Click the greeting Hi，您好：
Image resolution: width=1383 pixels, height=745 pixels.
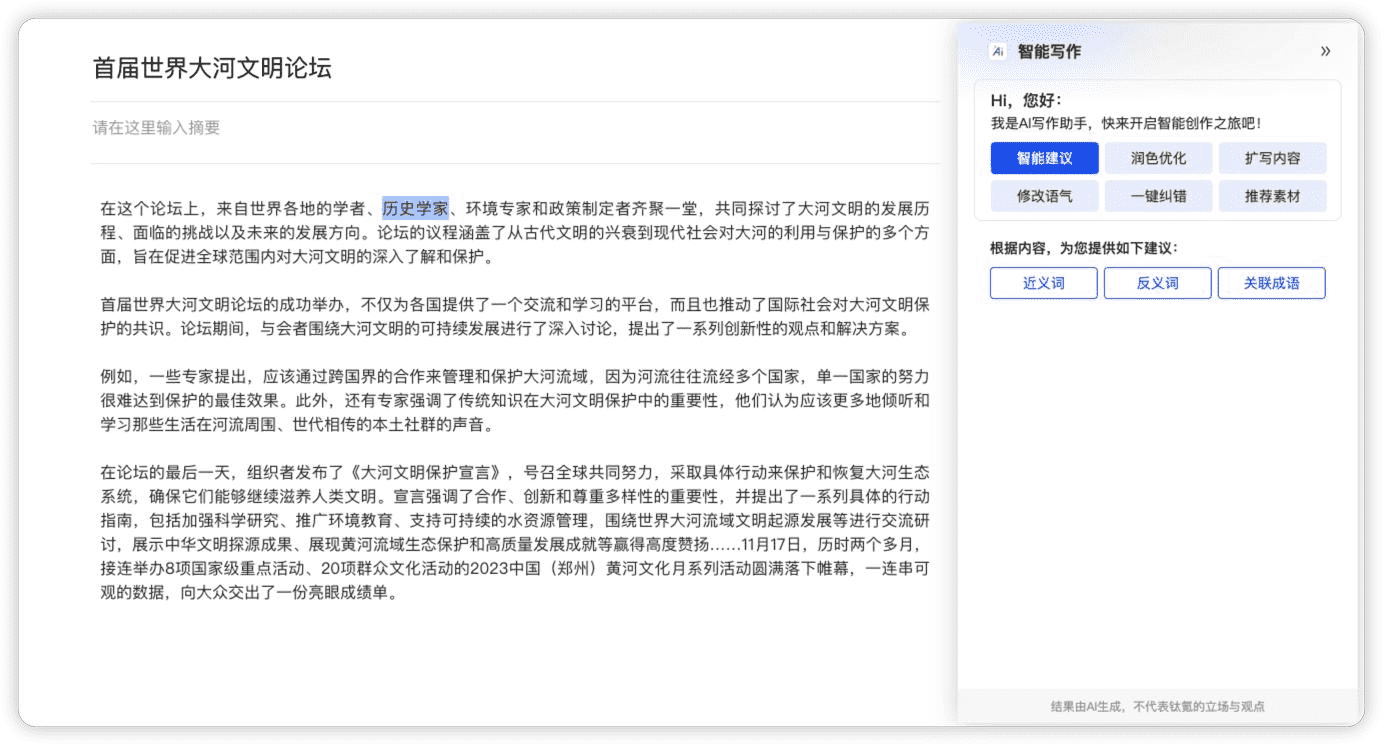tap(1026, 101)
